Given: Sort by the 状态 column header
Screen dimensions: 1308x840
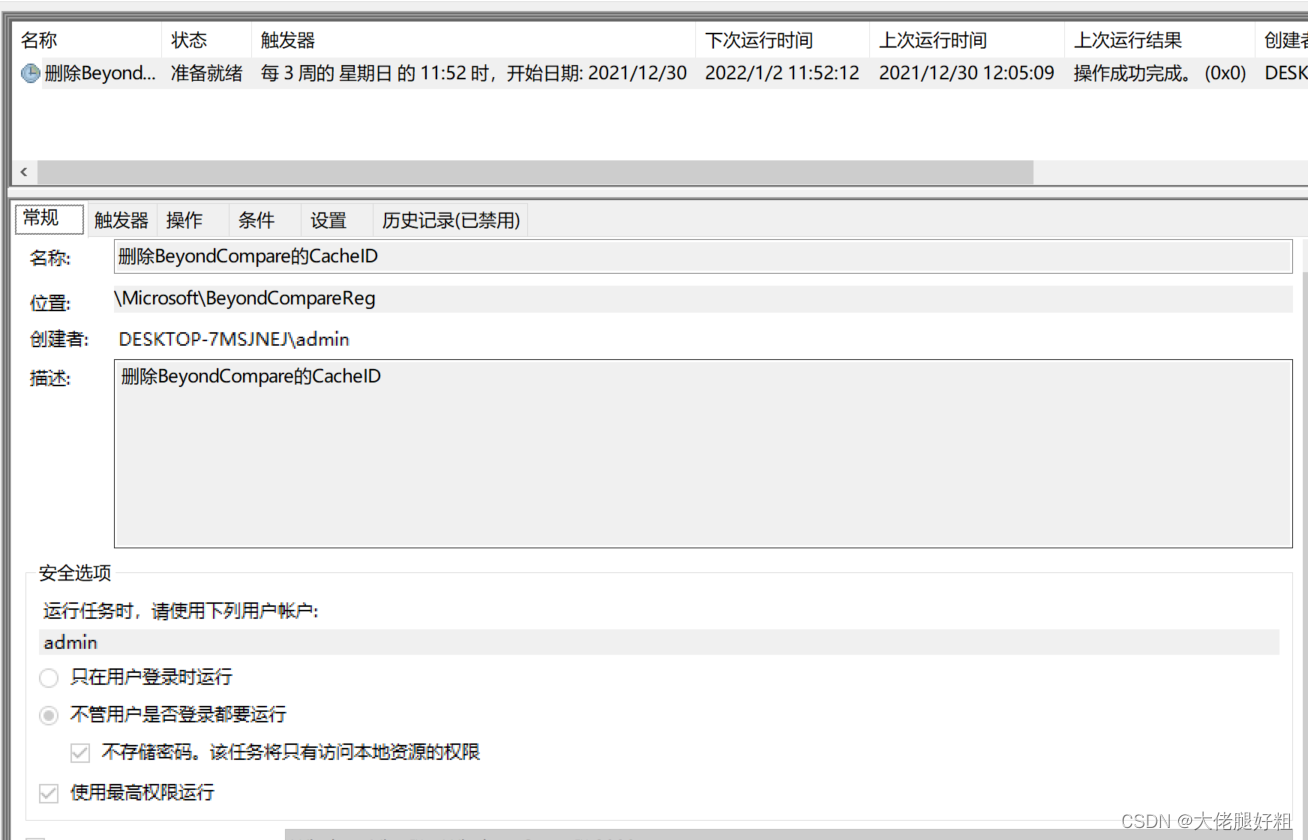Looking at the screenshot, I should [x=206, y=40].
